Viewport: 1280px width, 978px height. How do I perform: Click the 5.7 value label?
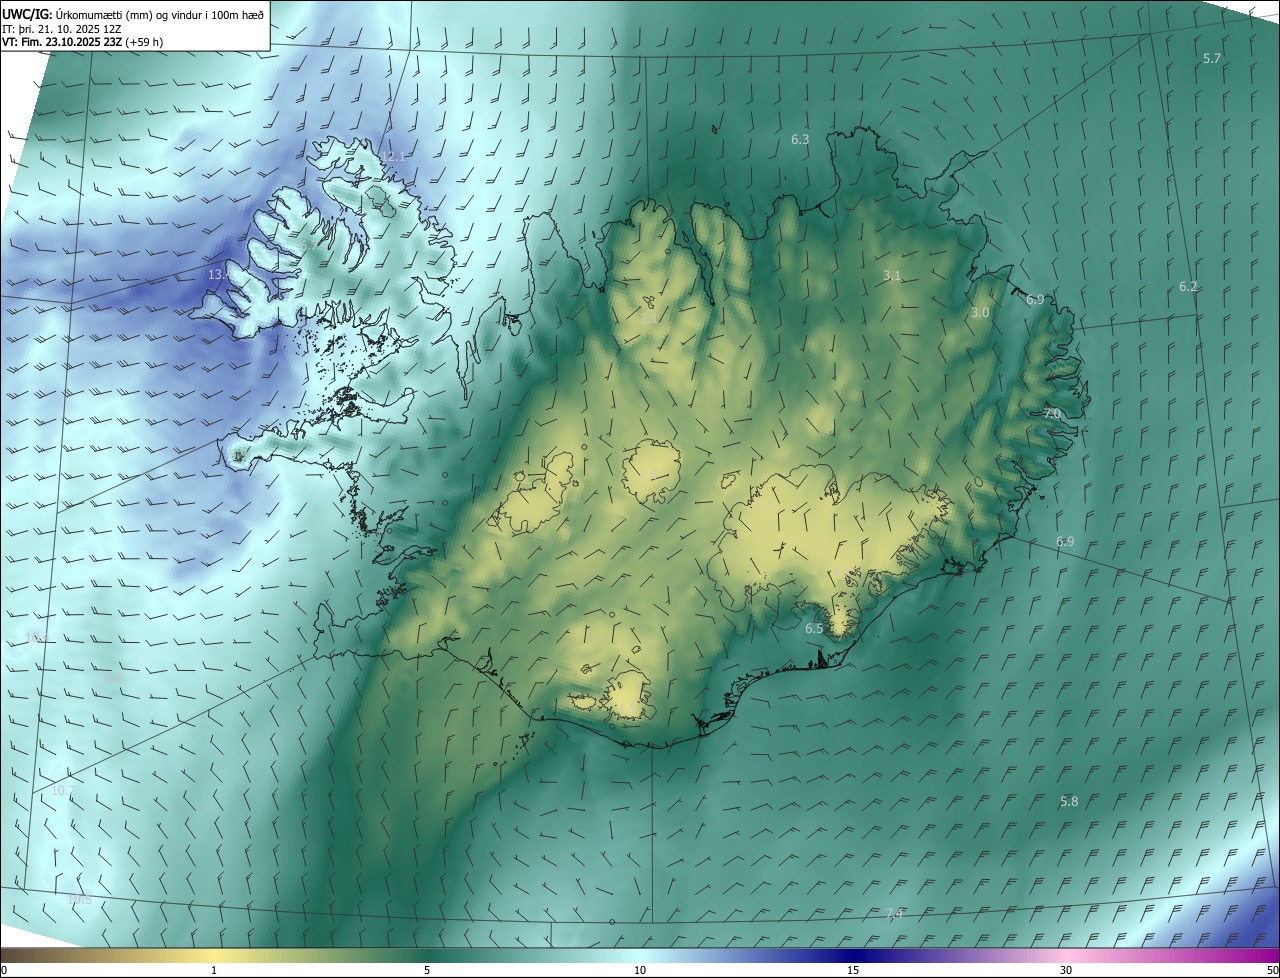point(1212,59)
